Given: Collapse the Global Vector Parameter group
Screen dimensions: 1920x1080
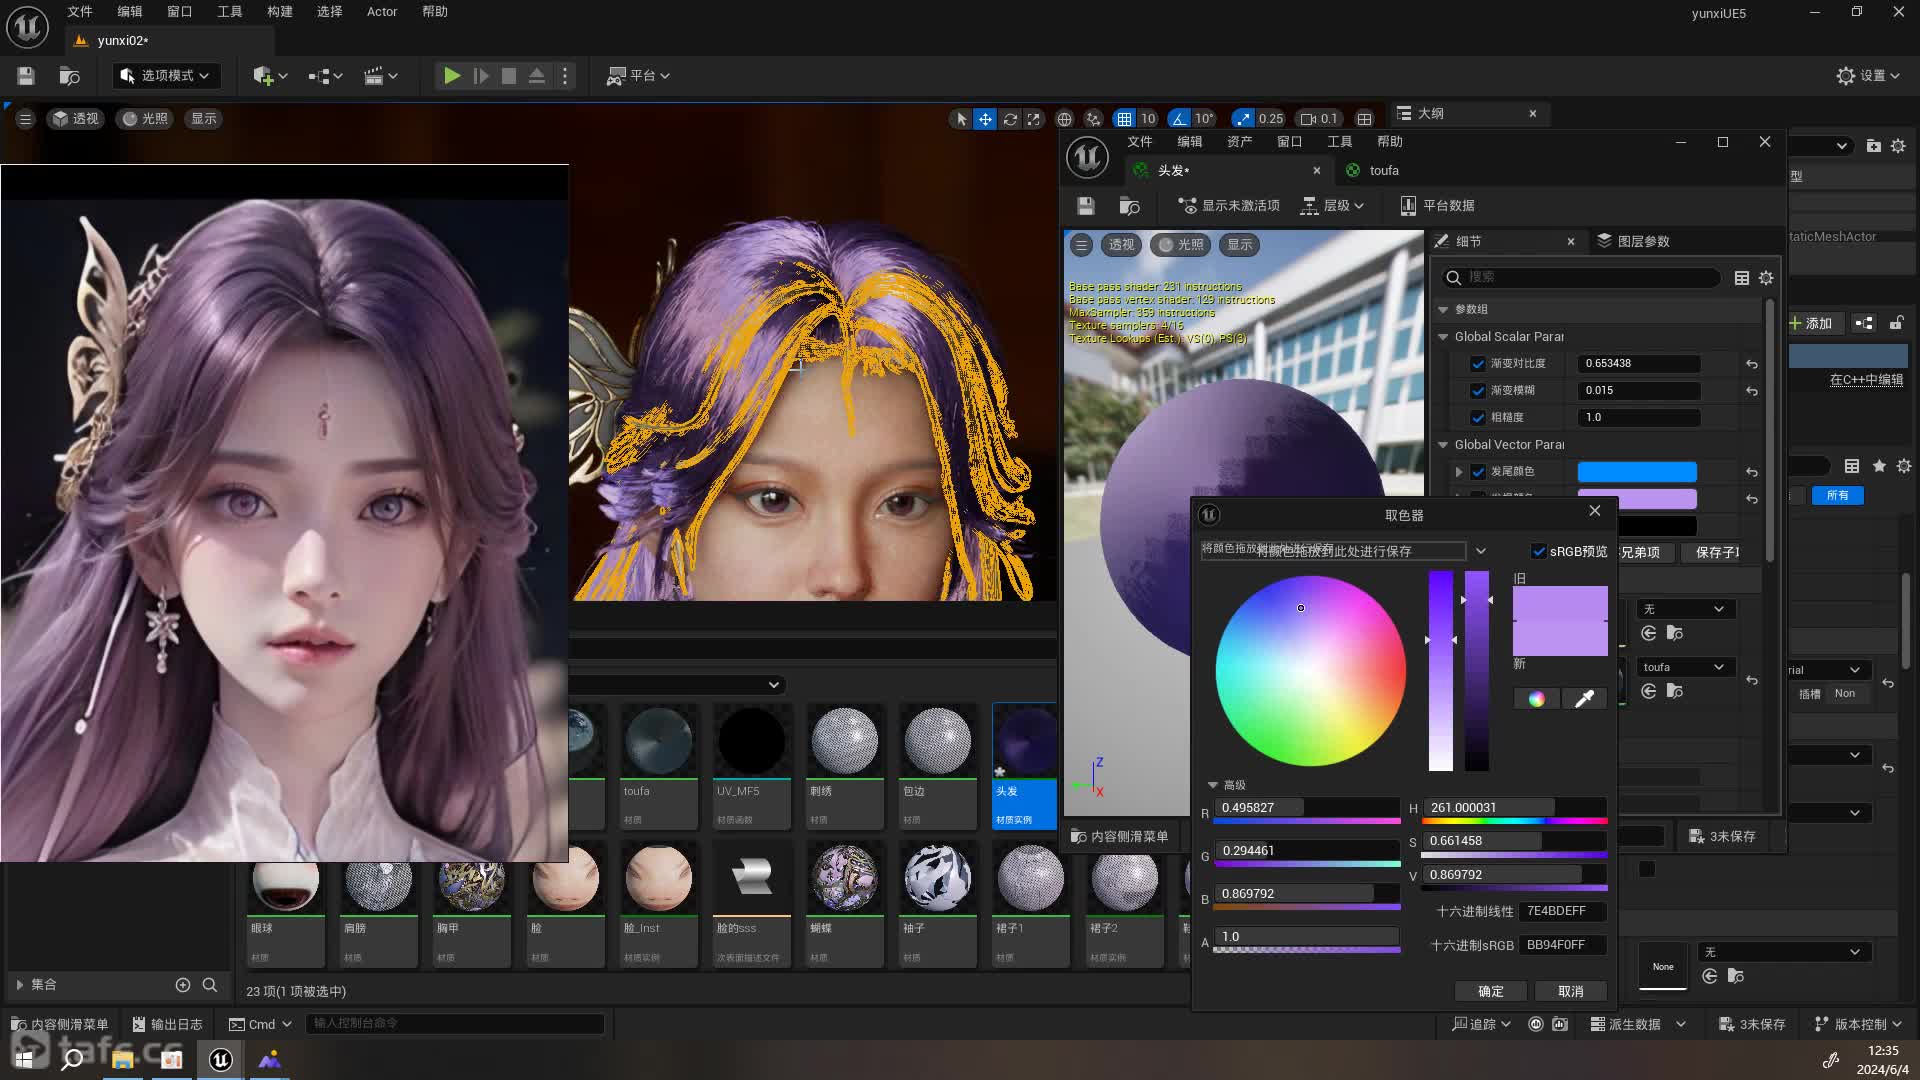Looking at the screenshot, I should click(x=1443, y=445).
